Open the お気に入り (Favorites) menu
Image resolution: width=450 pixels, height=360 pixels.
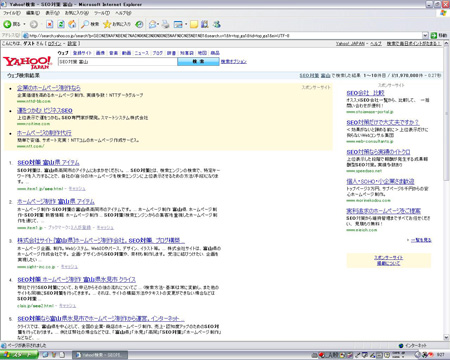coord(77,13)
